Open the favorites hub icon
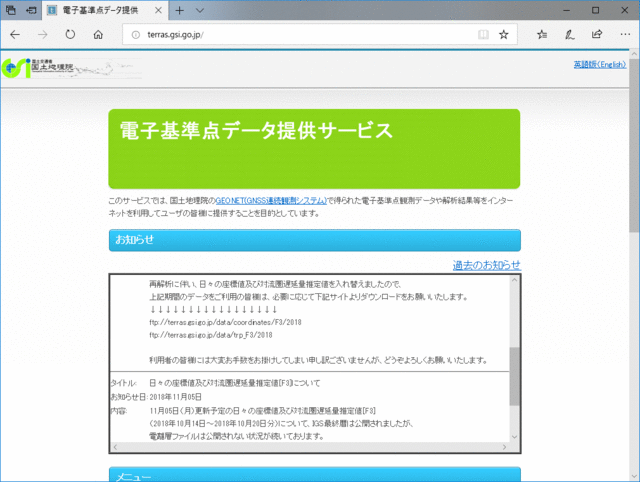Viewport: 640px width, 482px height. (542, 35)
